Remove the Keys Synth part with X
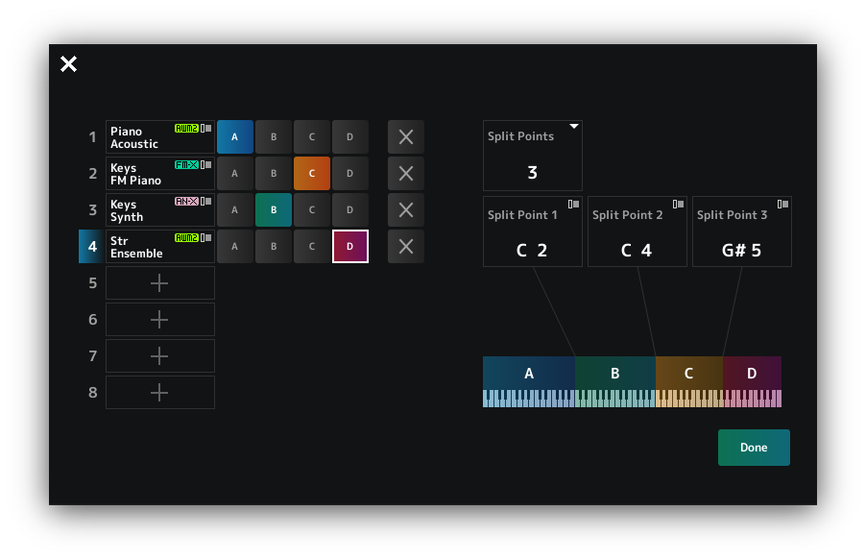 click(405, 210)
